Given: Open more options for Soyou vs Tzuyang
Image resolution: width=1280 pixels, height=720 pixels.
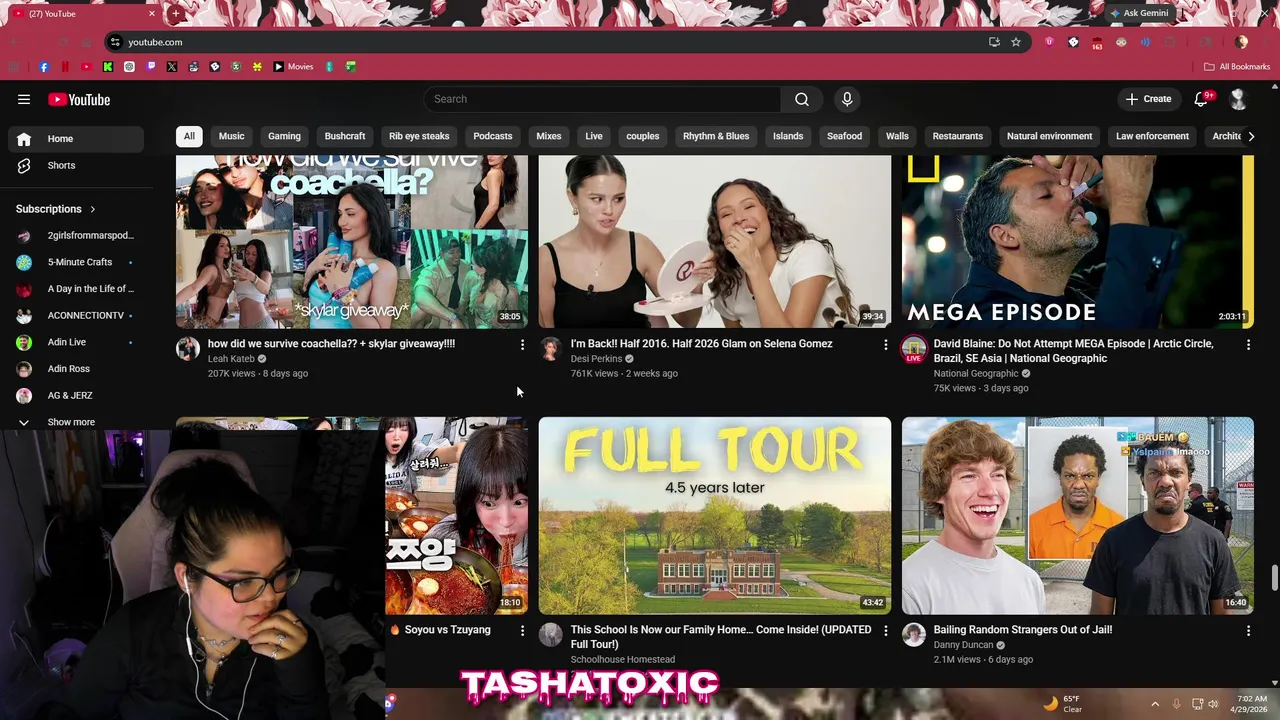Looking at the screenshot, I should pos(522,631).
